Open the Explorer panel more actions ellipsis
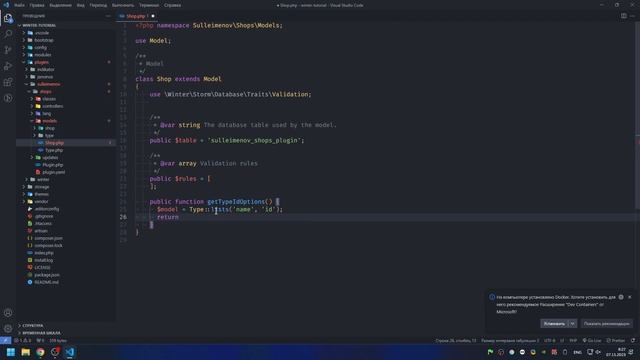The width and height of the screenshot is (640, 360). (108, 16)
